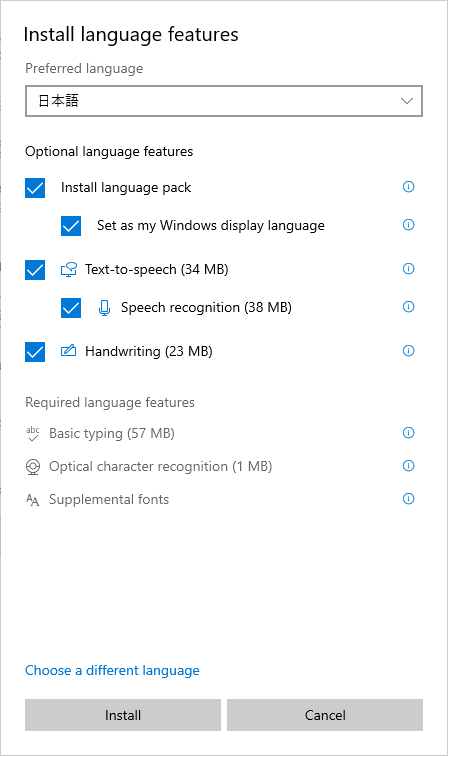
Task: Untick the Speech recognition checkbox
Action: (71, 308)
